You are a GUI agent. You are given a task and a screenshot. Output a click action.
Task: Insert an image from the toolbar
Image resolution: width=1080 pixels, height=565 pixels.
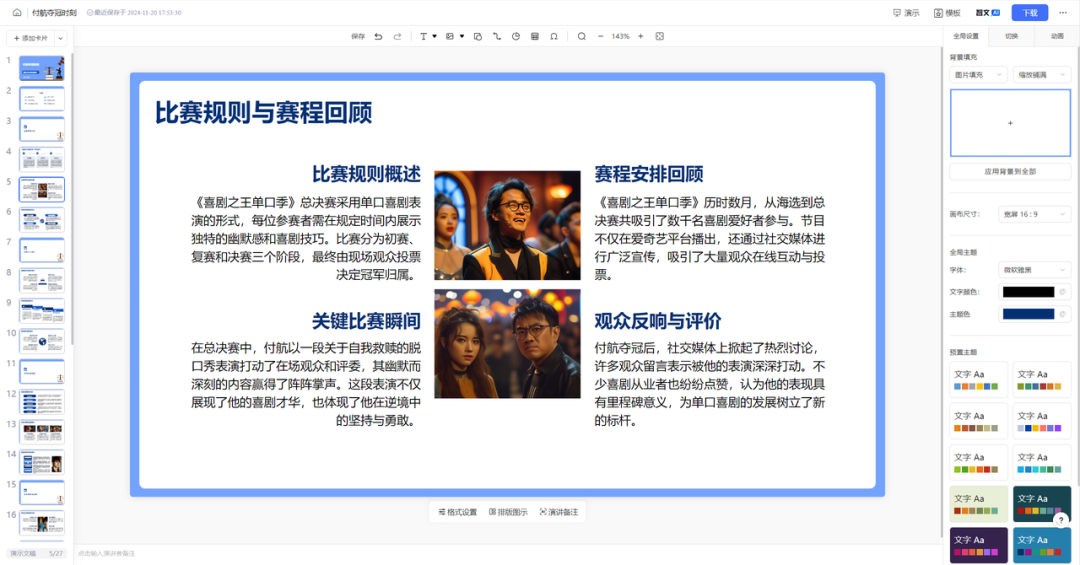pos(450,37)
